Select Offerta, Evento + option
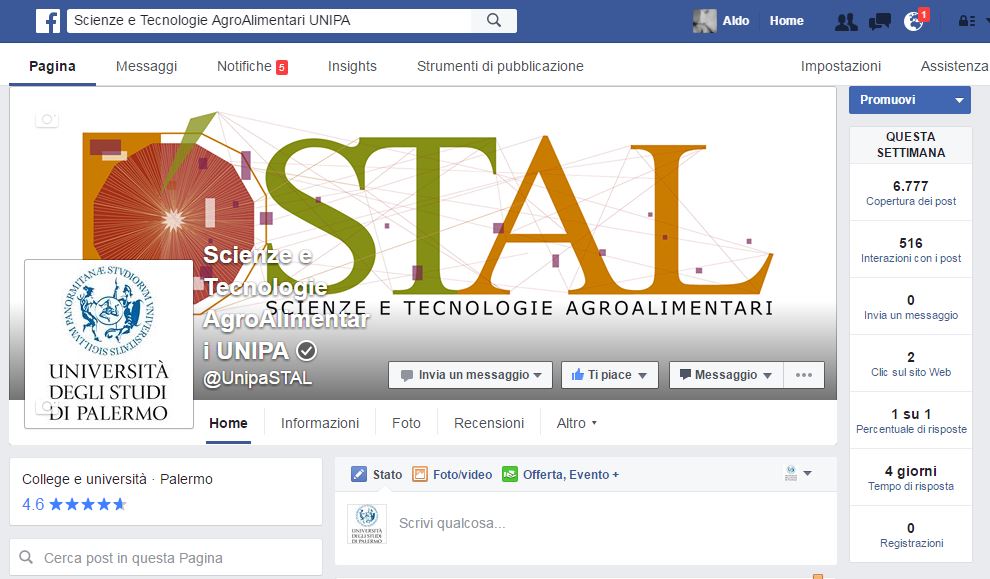 [x=560, y=474]
